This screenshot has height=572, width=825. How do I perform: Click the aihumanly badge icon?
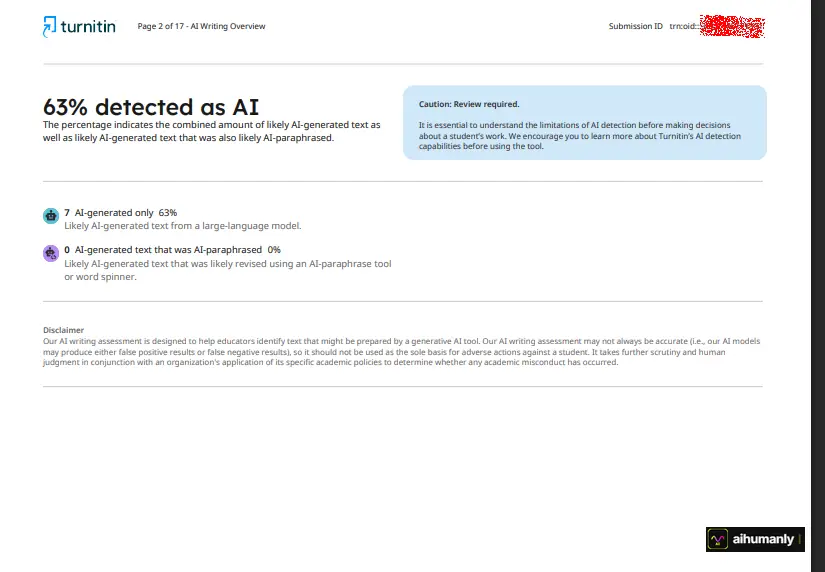coord(718,539)
